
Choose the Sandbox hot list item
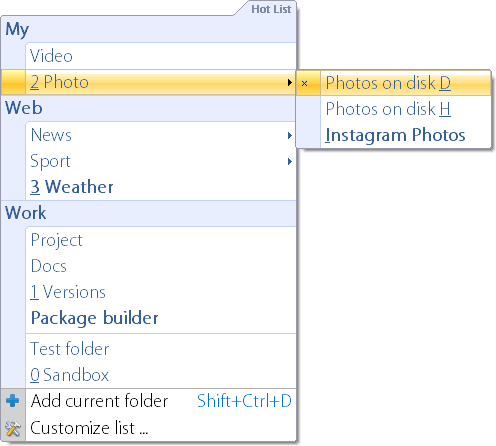161,375
